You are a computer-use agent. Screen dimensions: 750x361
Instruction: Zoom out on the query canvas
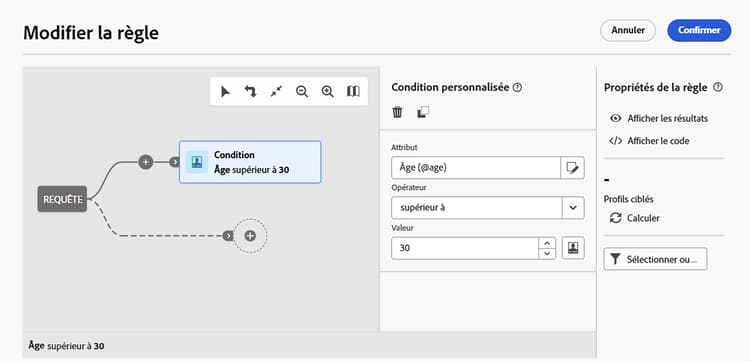pyautogui.click(x=302, y=91)
